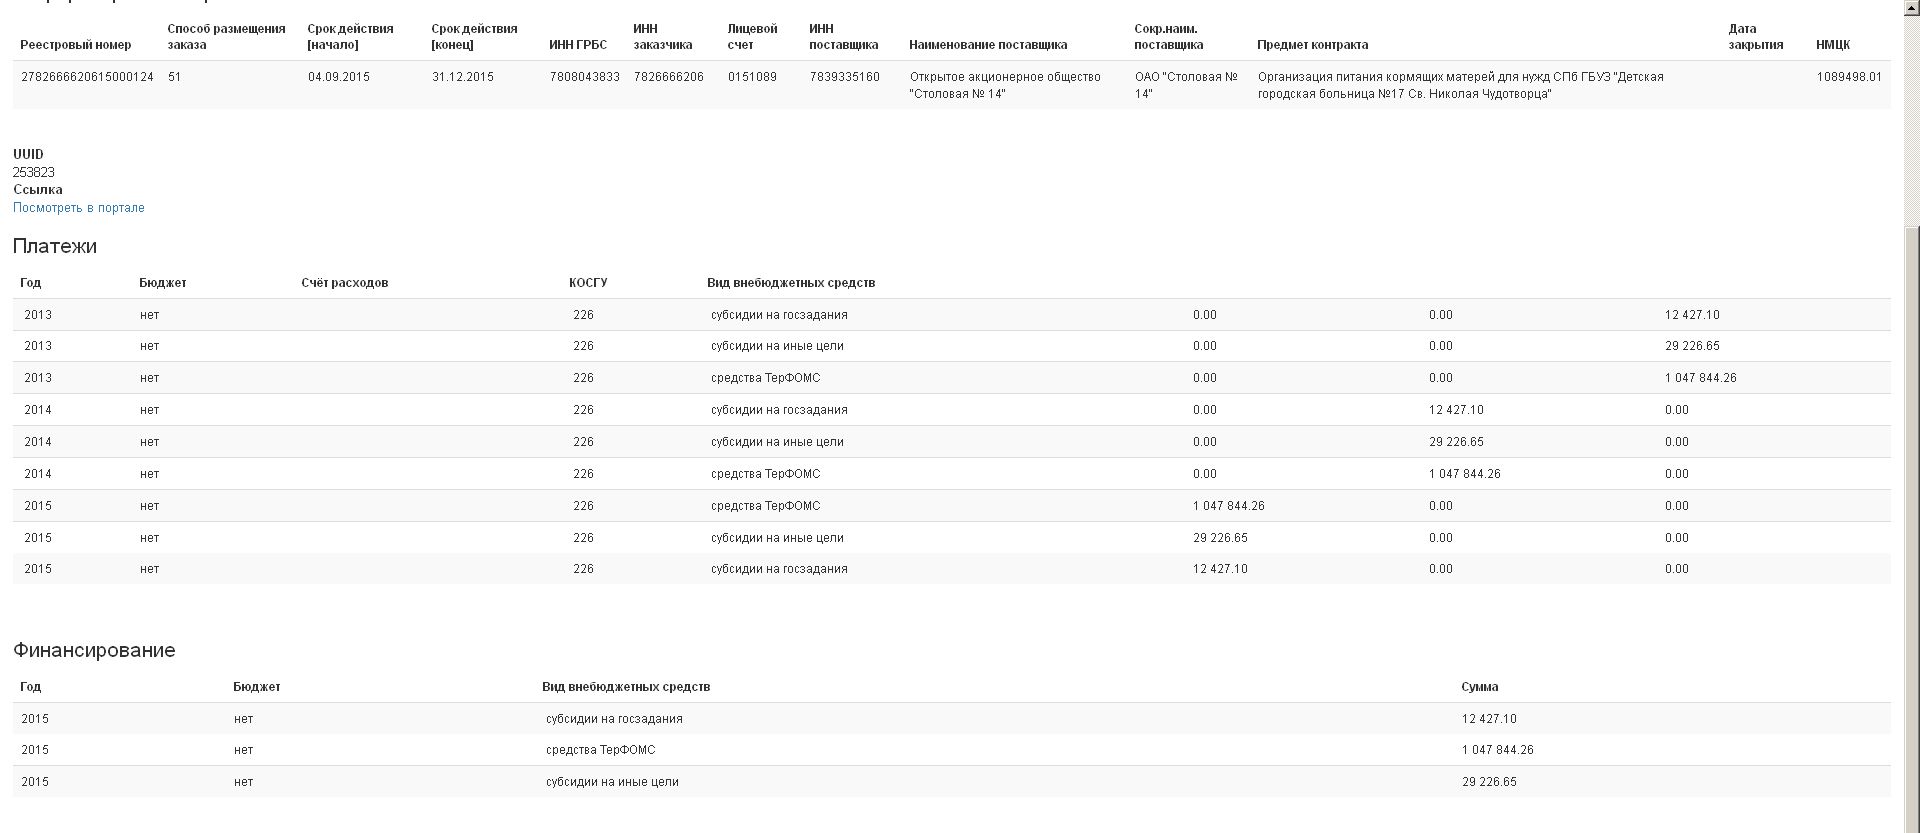Click "субсидии на иные цели" in 2014 Платежи row
This screenshot has height=833, width=1920.
[x=777, y=442]
